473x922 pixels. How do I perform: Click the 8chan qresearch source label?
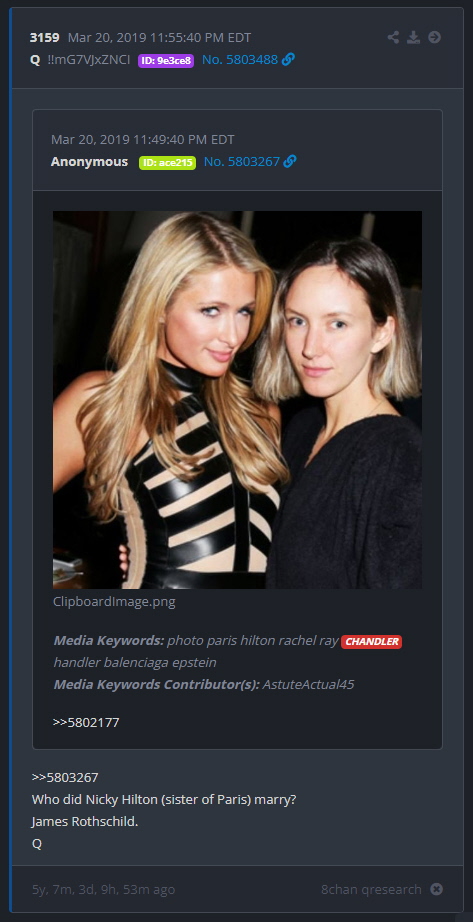(x=371, y=889)
